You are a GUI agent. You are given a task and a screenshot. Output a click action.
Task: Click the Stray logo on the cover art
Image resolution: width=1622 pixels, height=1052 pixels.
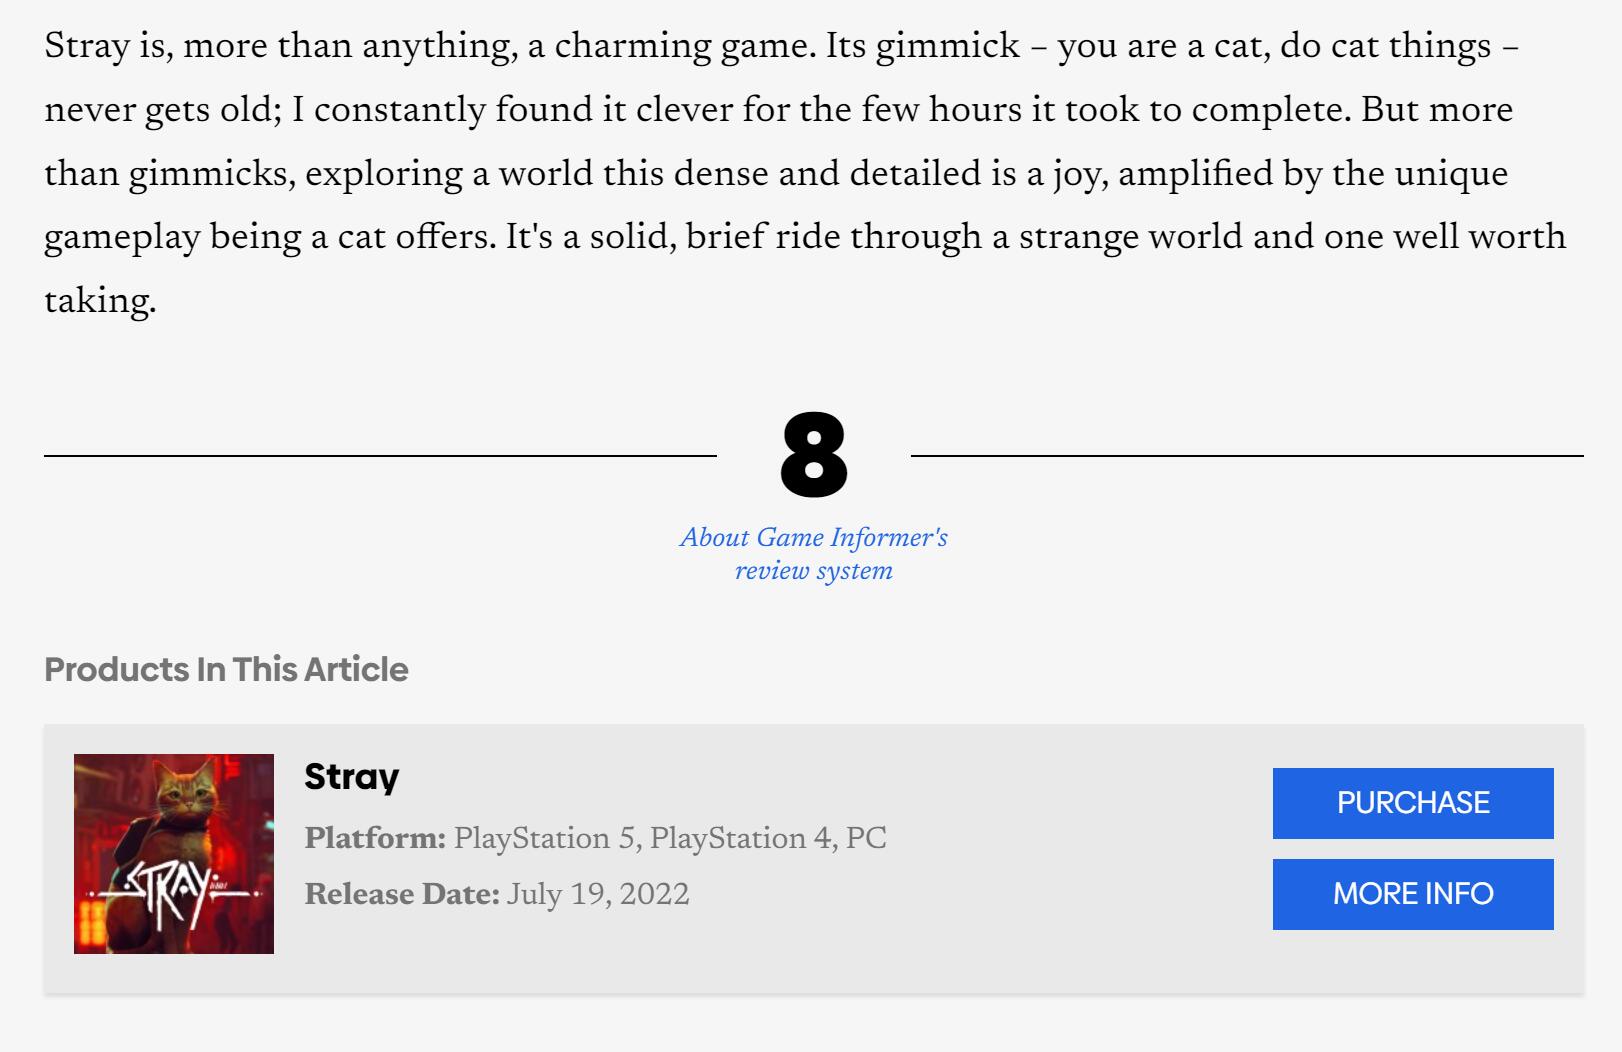pyautogui.click(x=172, y=888)
